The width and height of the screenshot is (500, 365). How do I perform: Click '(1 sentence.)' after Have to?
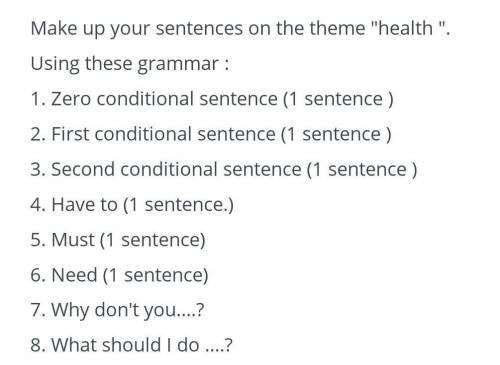tap(178, 205)
